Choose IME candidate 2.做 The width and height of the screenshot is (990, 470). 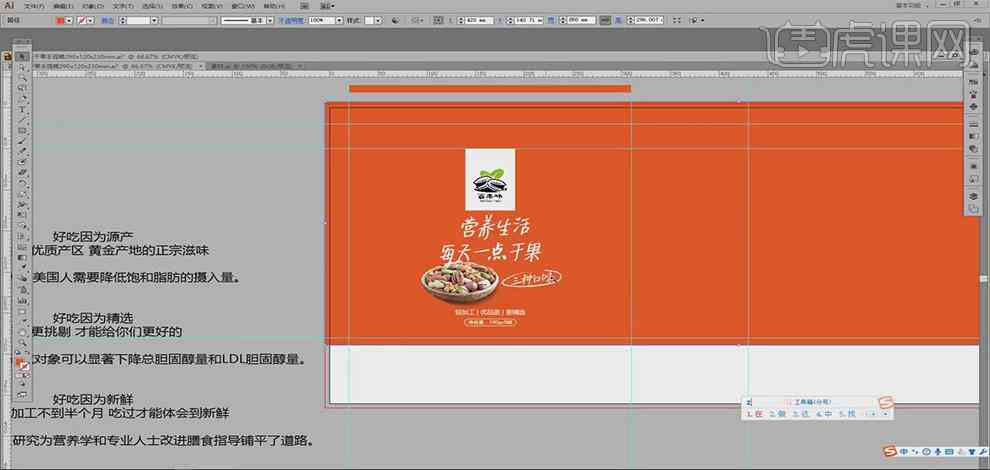click(x=777, y=414)
